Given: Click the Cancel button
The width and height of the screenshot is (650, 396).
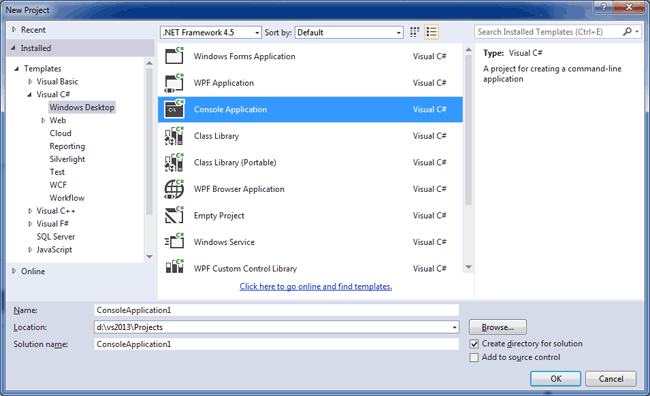Looking at the screenshot, I should (611, 379).
